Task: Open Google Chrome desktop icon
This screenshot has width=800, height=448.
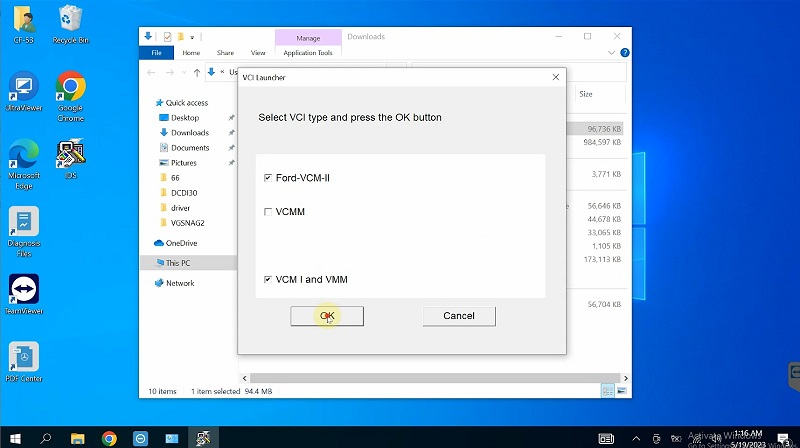Action: click(x=70, y=90)
